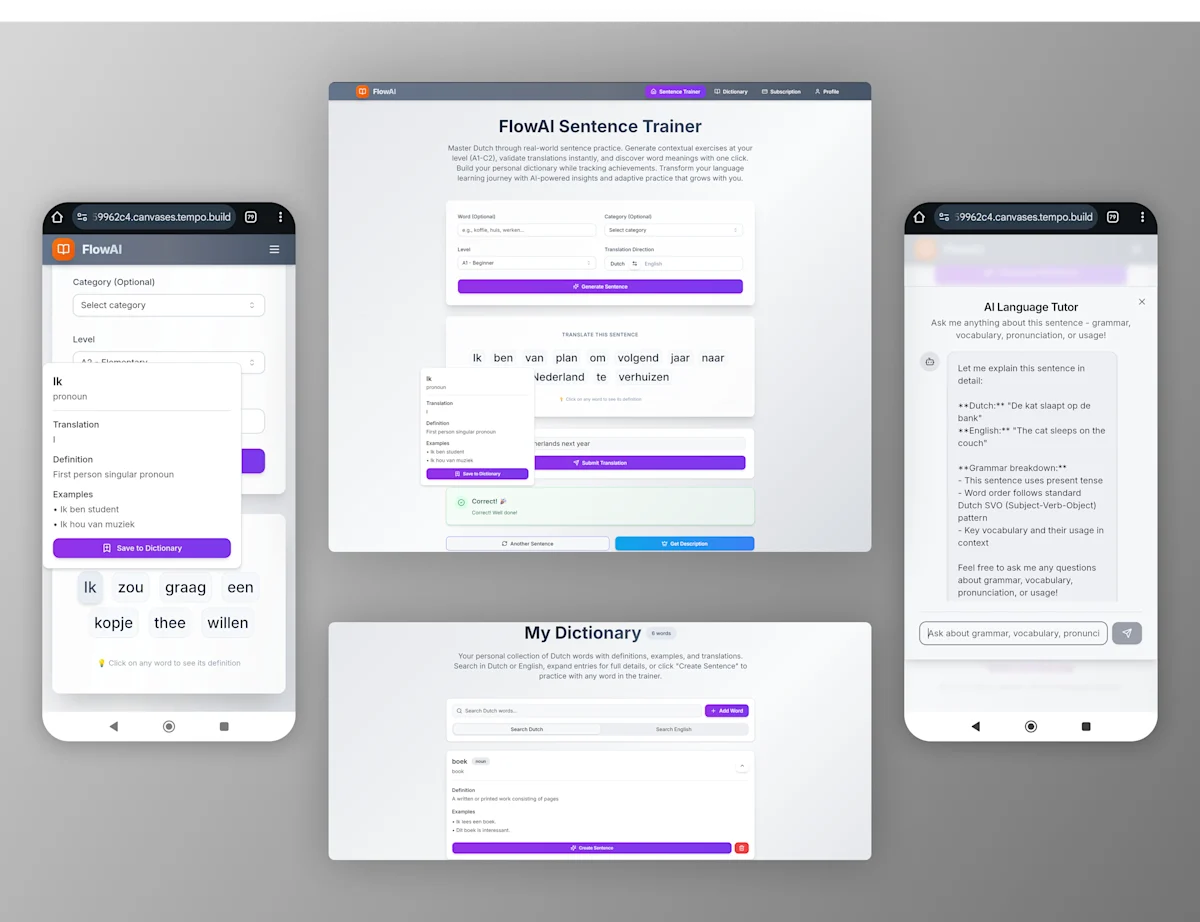Tap the word 'thee' on left phone

pos(170,622)
